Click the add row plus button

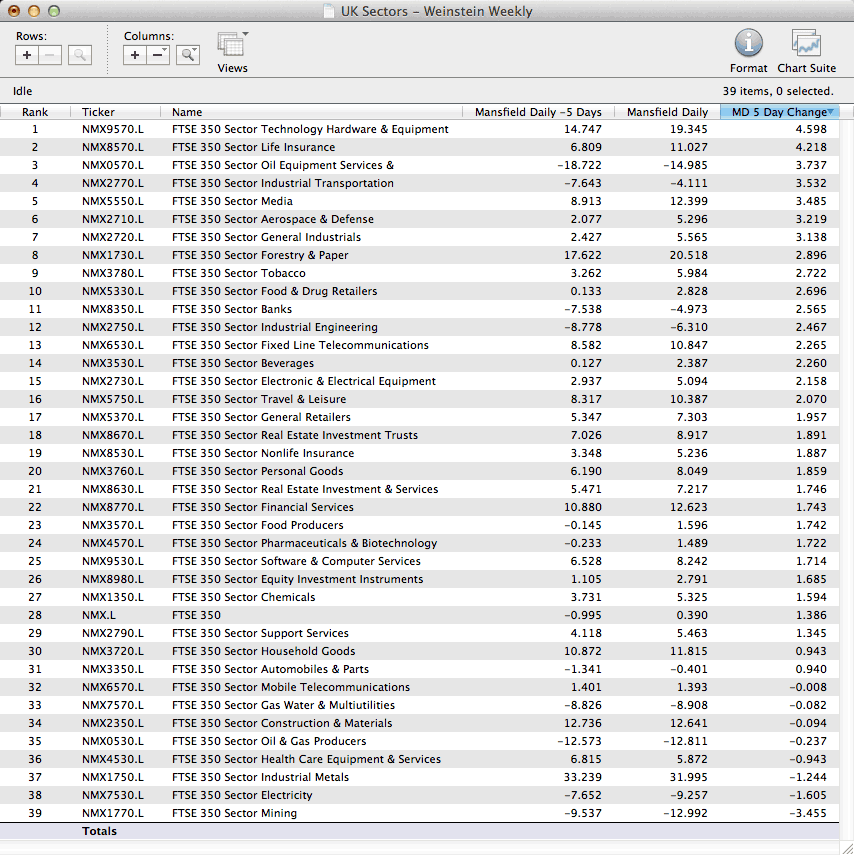[27, 56]
